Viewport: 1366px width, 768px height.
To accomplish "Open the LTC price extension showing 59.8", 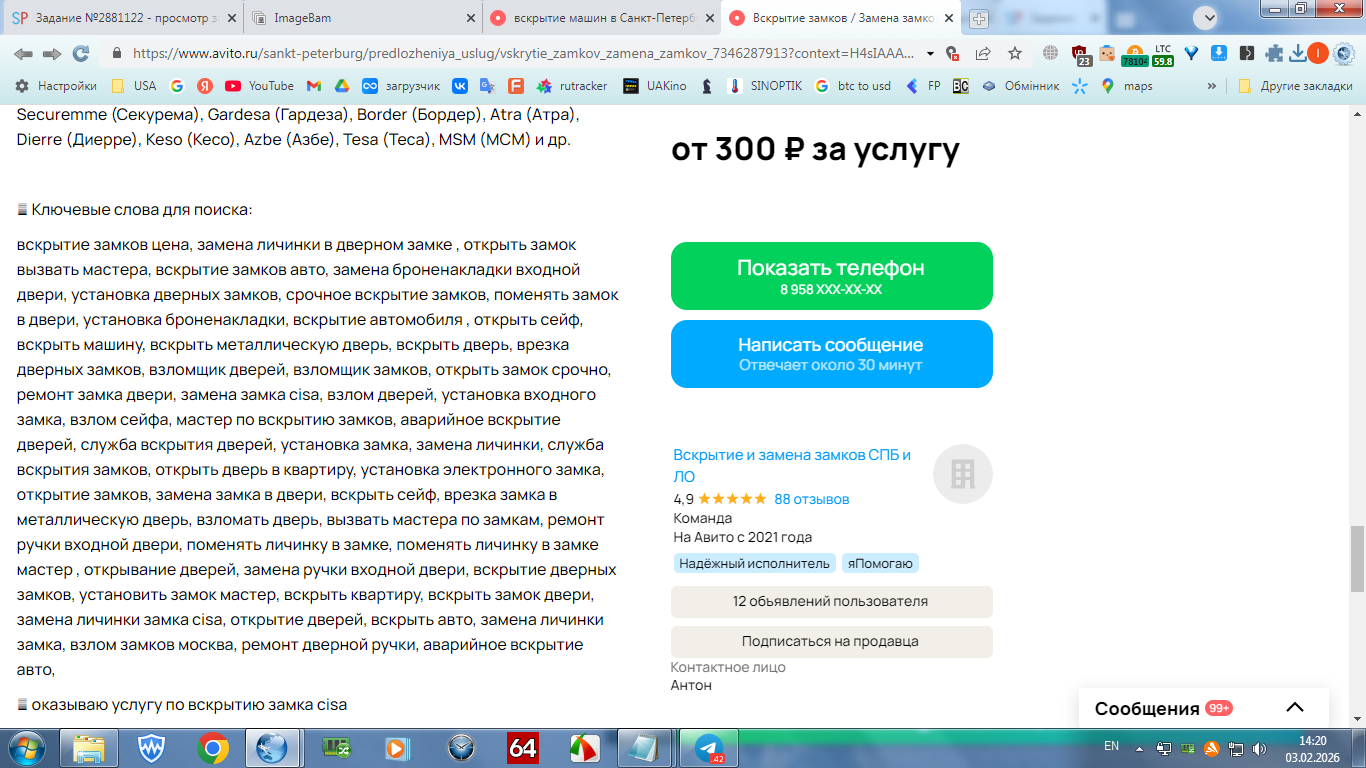I will pyautogui.click(x=1163, y=55).
